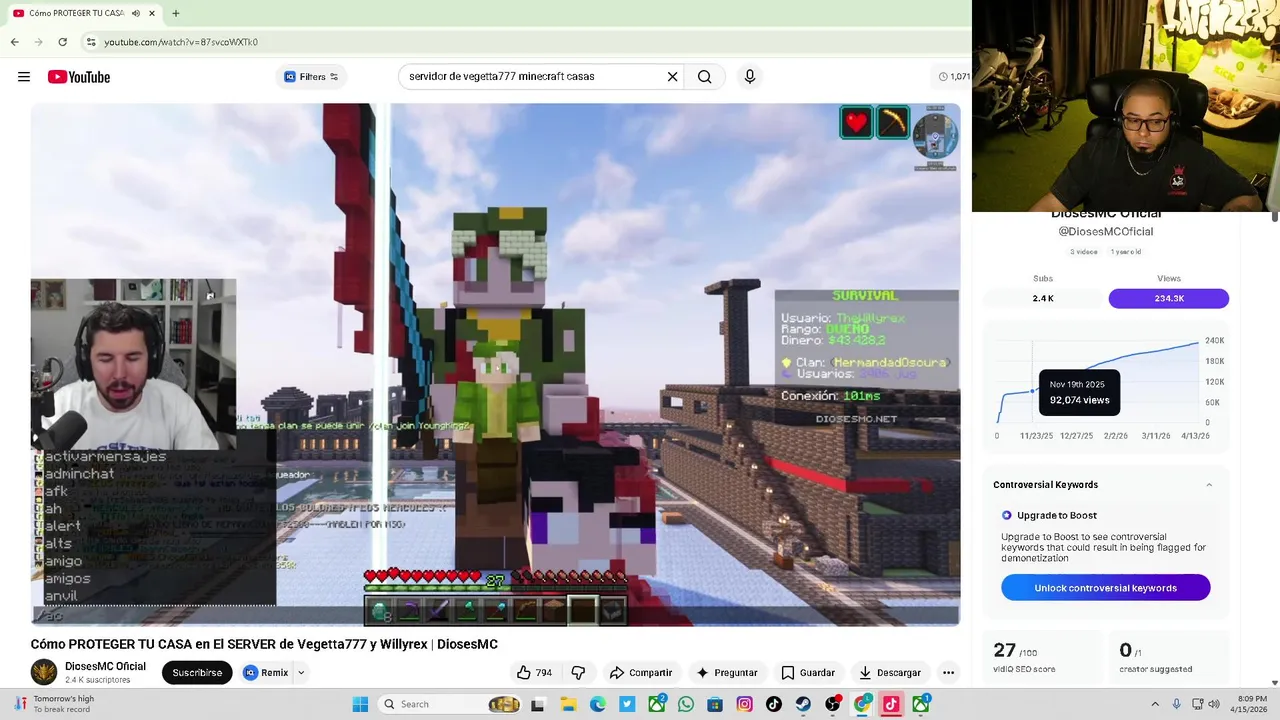1280x720 pixels.
Task: Open the clock showing 8:09 PM
Action: tap(1250, 704)
